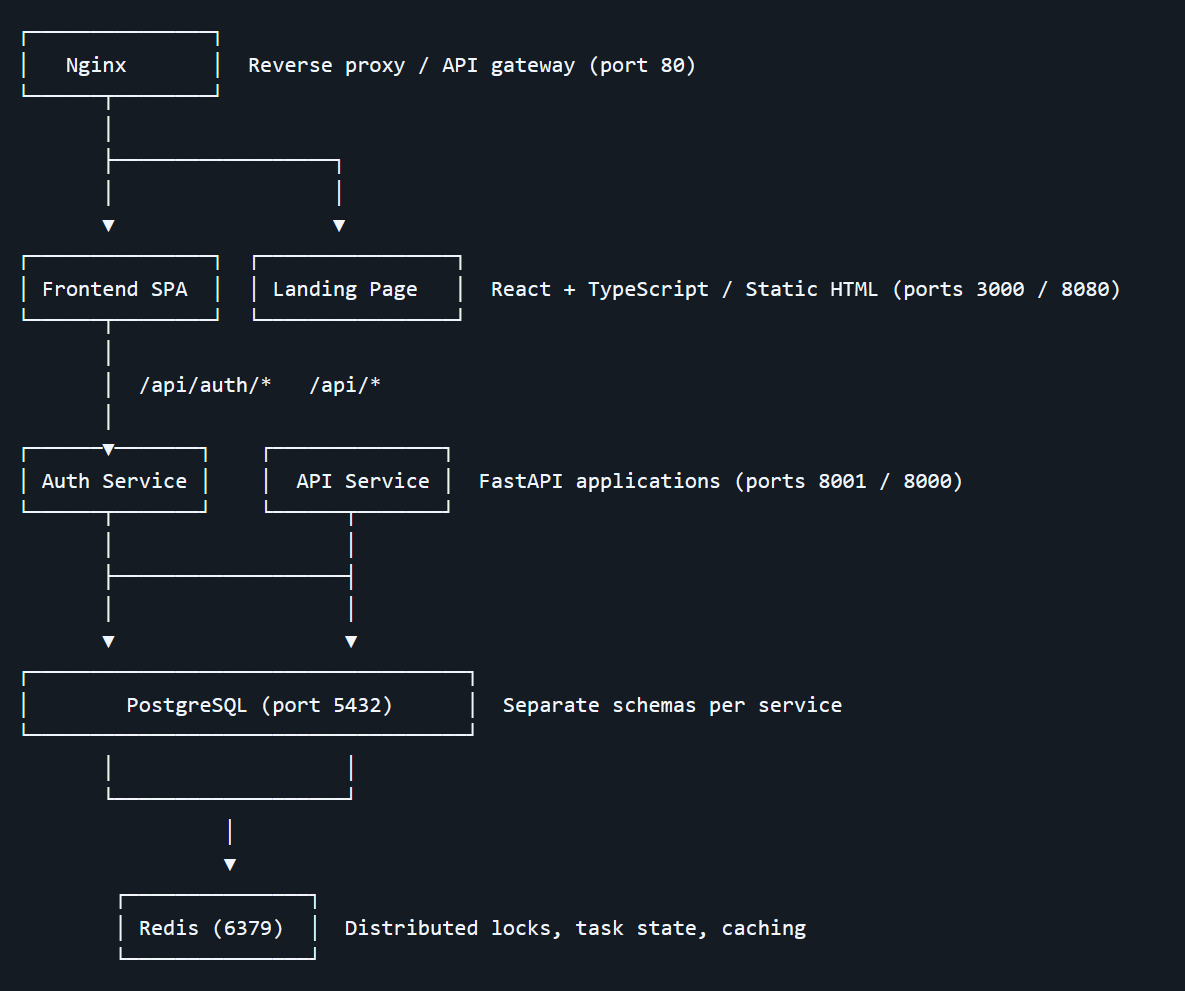Select the Landing Page box
1185x991 pixels.
pos(345,289)
